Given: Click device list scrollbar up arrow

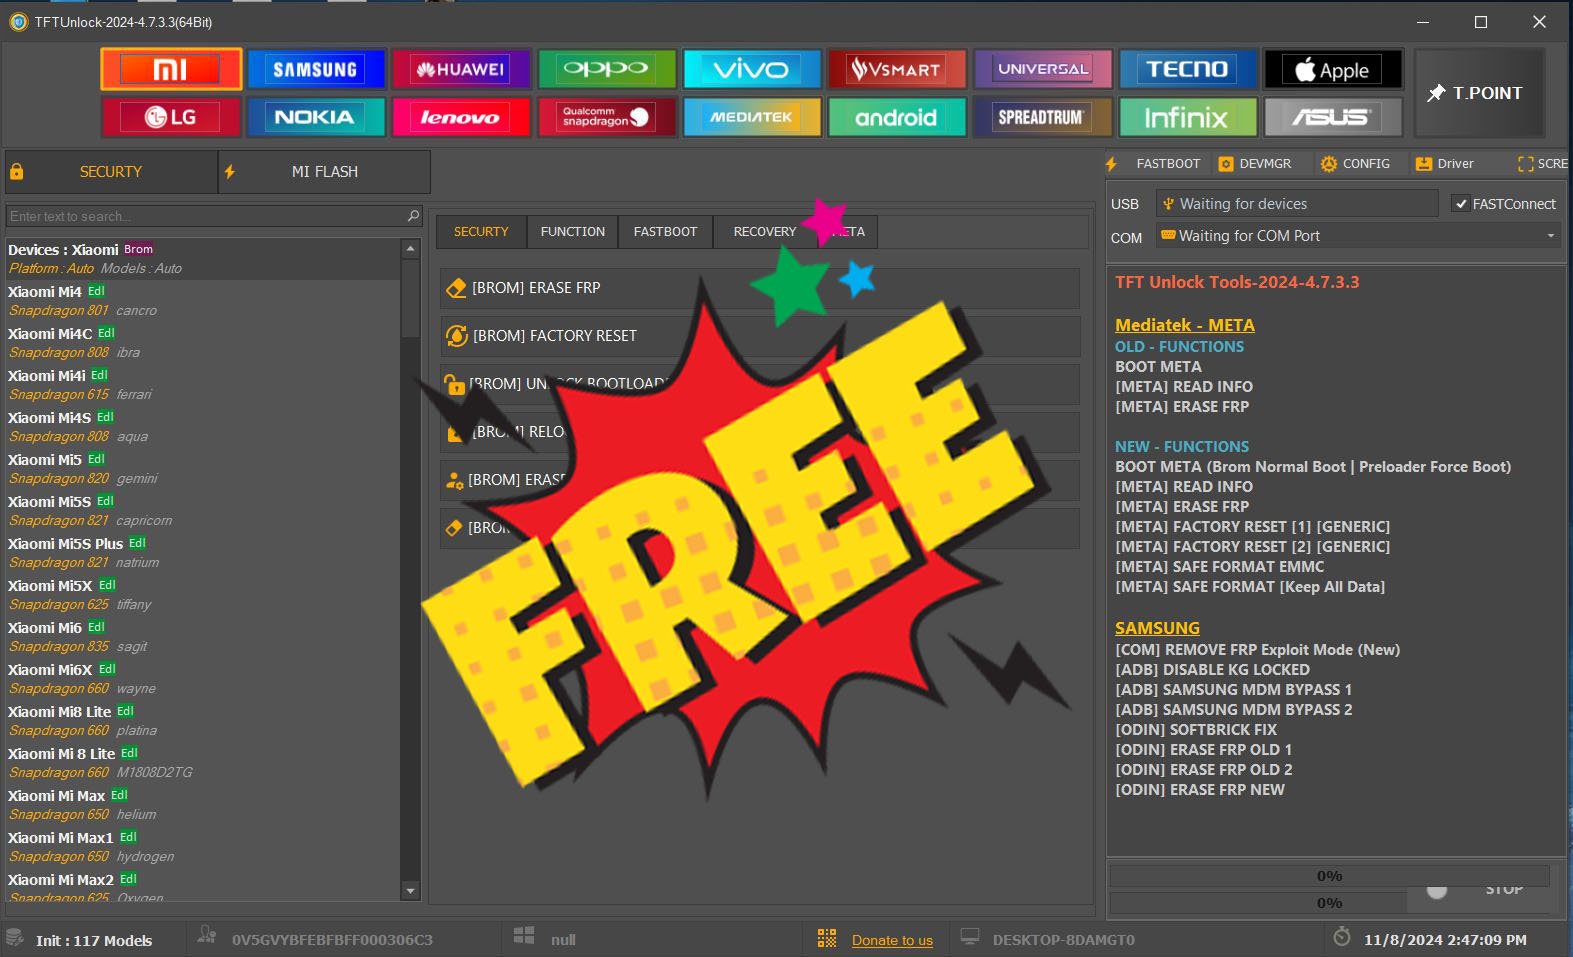Looking at the screenshot, I should pos(410,248).
